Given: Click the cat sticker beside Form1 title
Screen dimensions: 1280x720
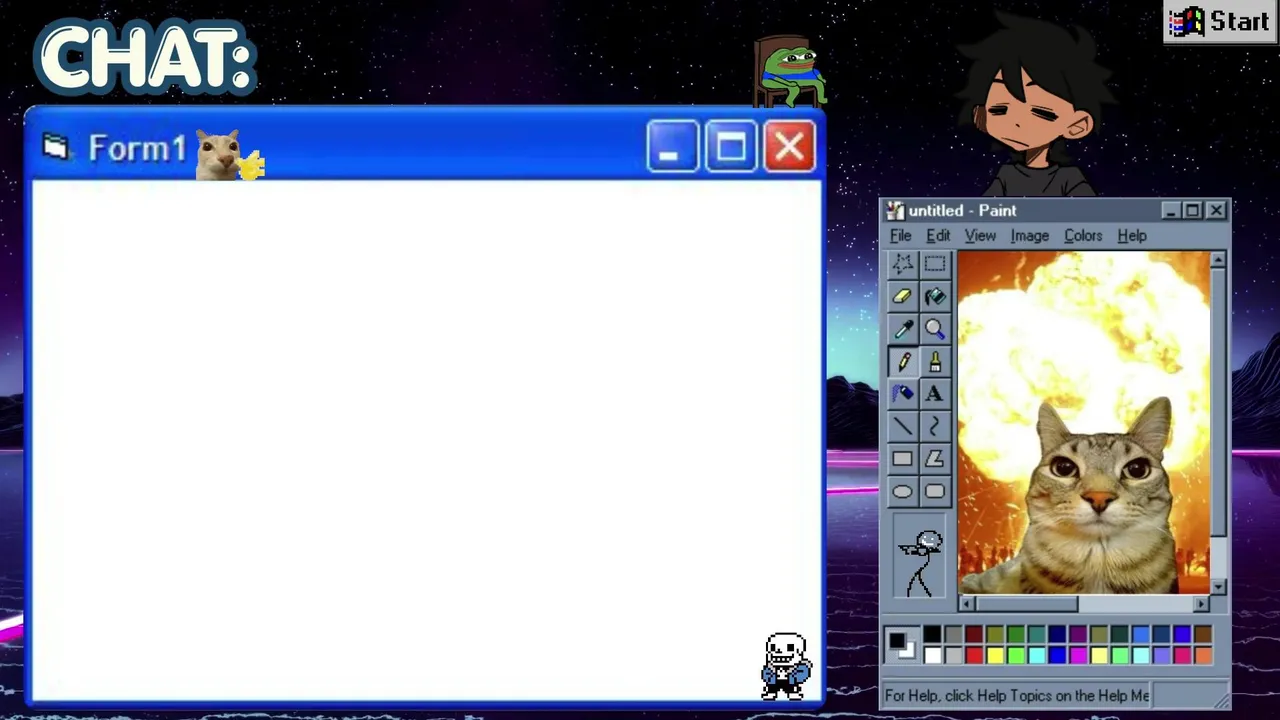Looking at the screenshot, I should pyautogui.click(x=229, y=154).
